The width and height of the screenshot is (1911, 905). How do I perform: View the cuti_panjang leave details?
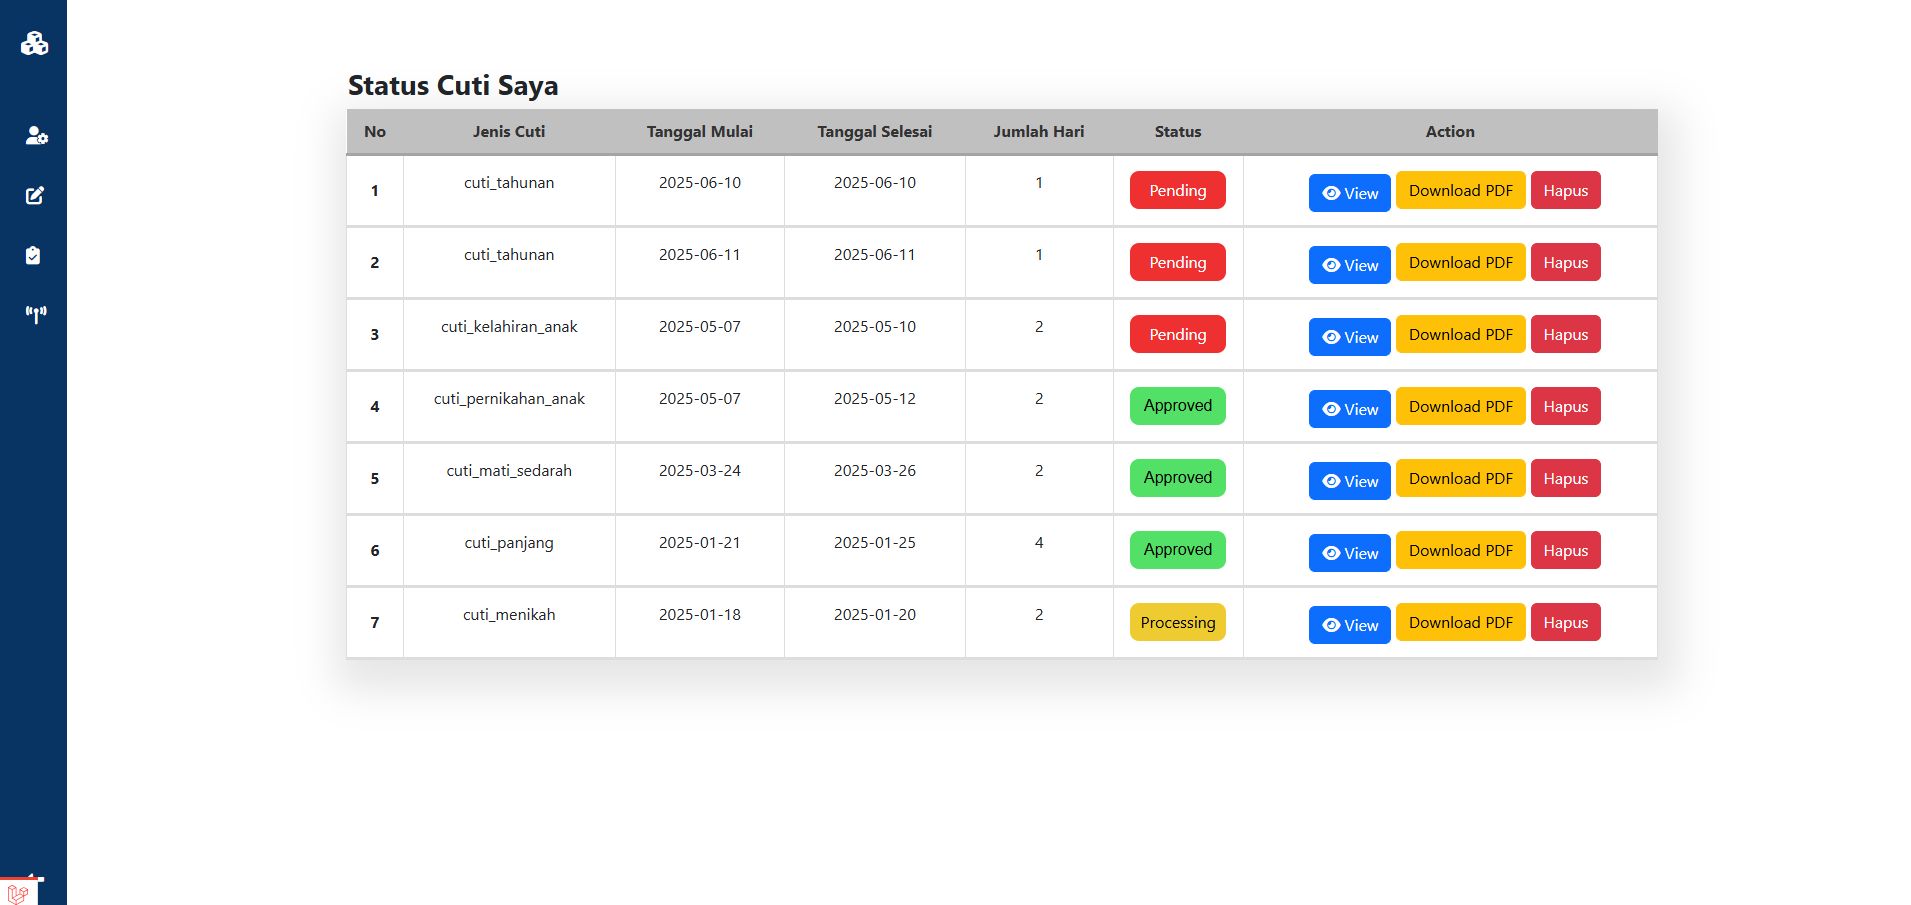point(1349,553)
